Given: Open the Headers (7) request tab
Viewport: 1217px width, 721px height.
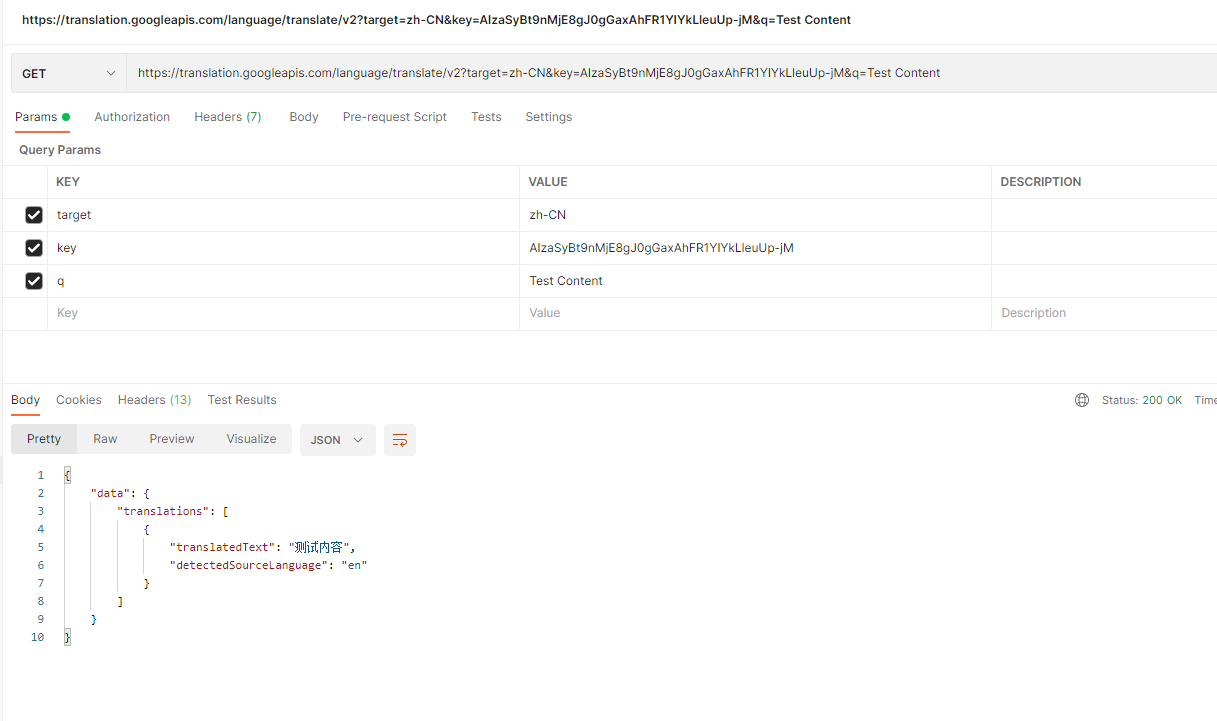Looking at the screenshot, I should point(227,117).
